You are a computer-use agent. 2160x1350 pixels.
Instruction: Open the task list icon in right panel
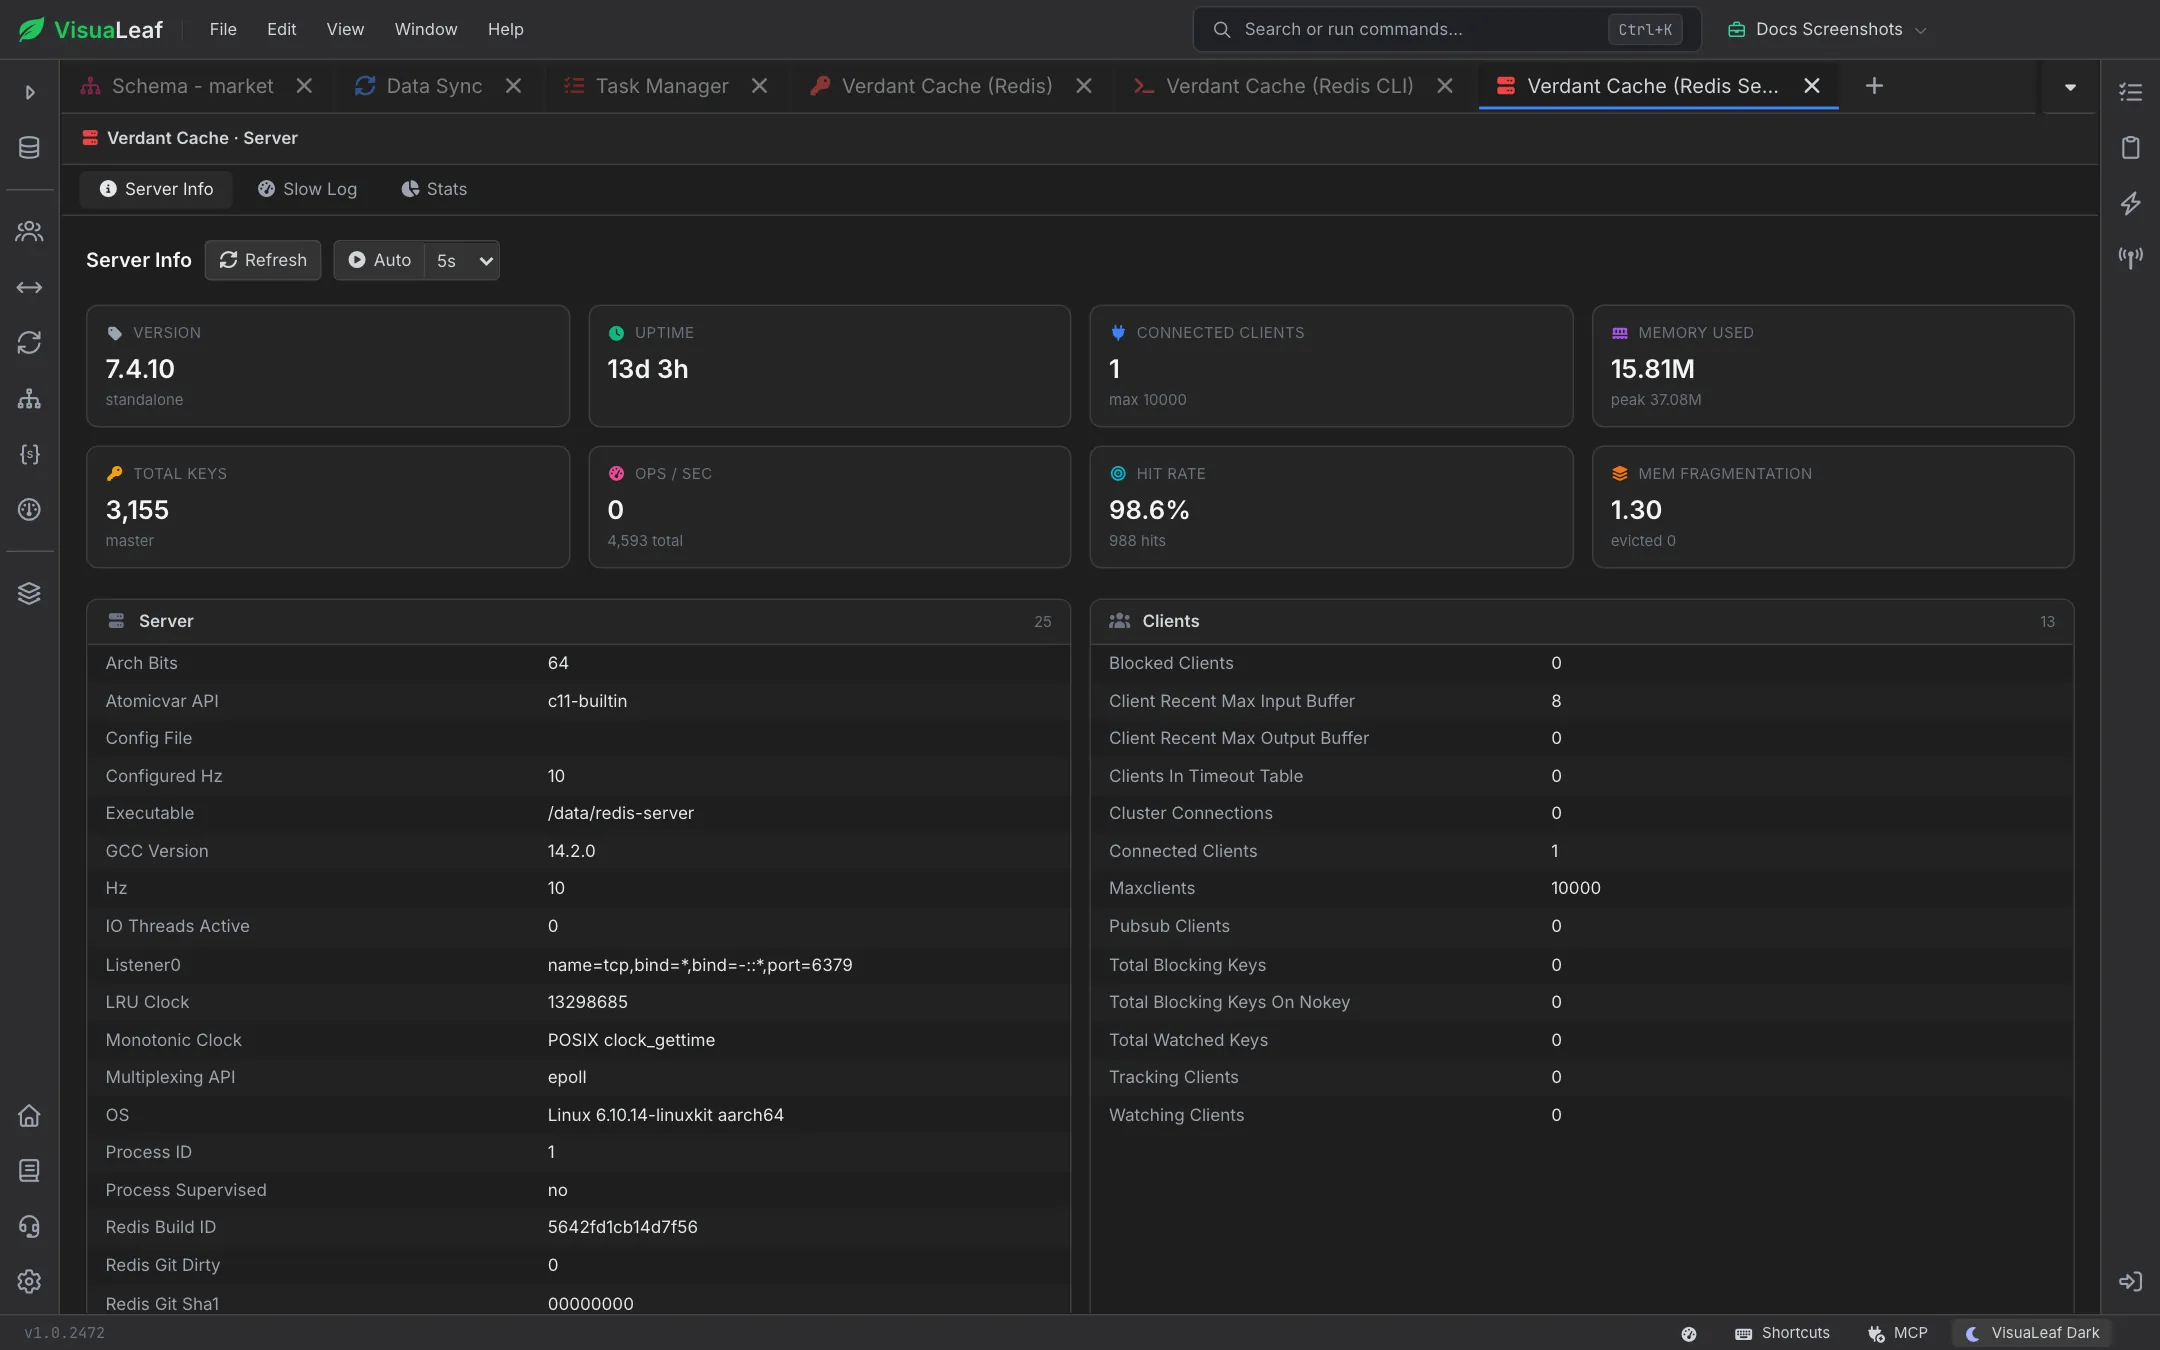[2130, 92]
